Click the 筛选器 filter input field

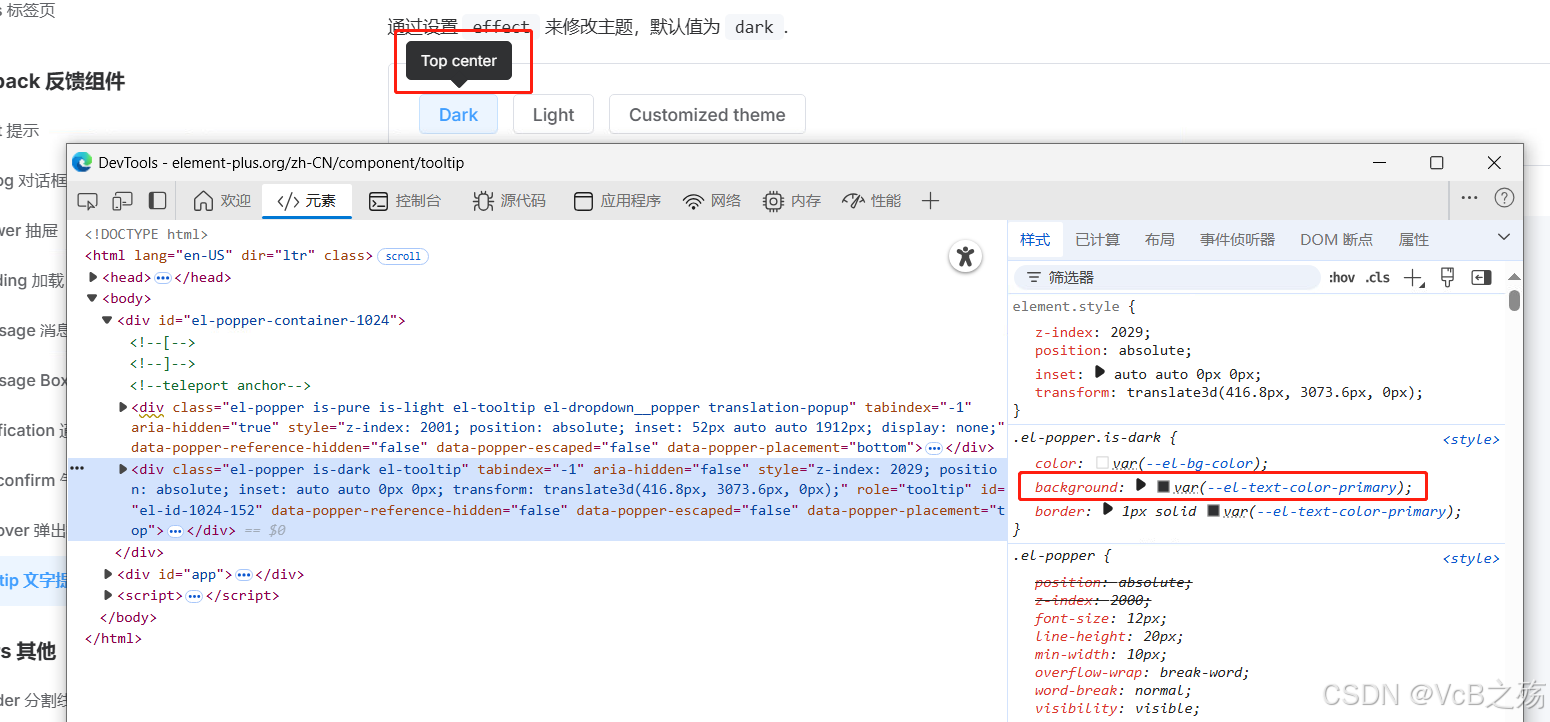point(1165,277)
